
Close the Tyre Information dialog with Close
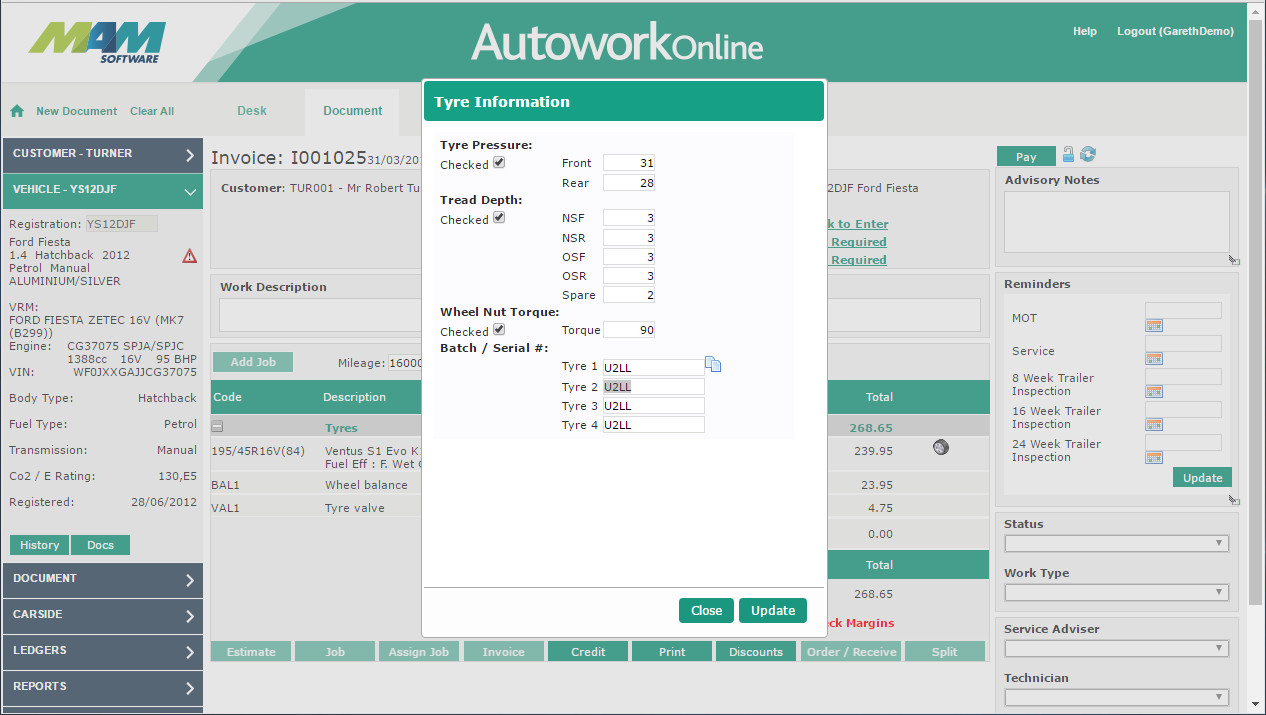click(x=706, y=611)
